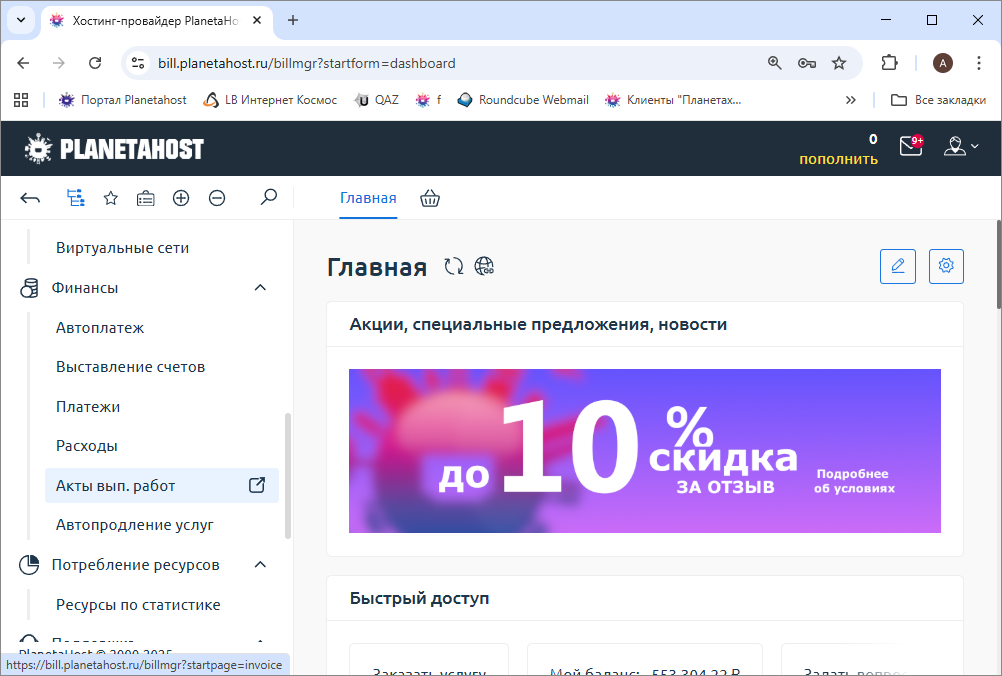Open Платежи in the sidebar menu
The width and height of the screenshot is (1002, 676).
[x=88, y=407]
